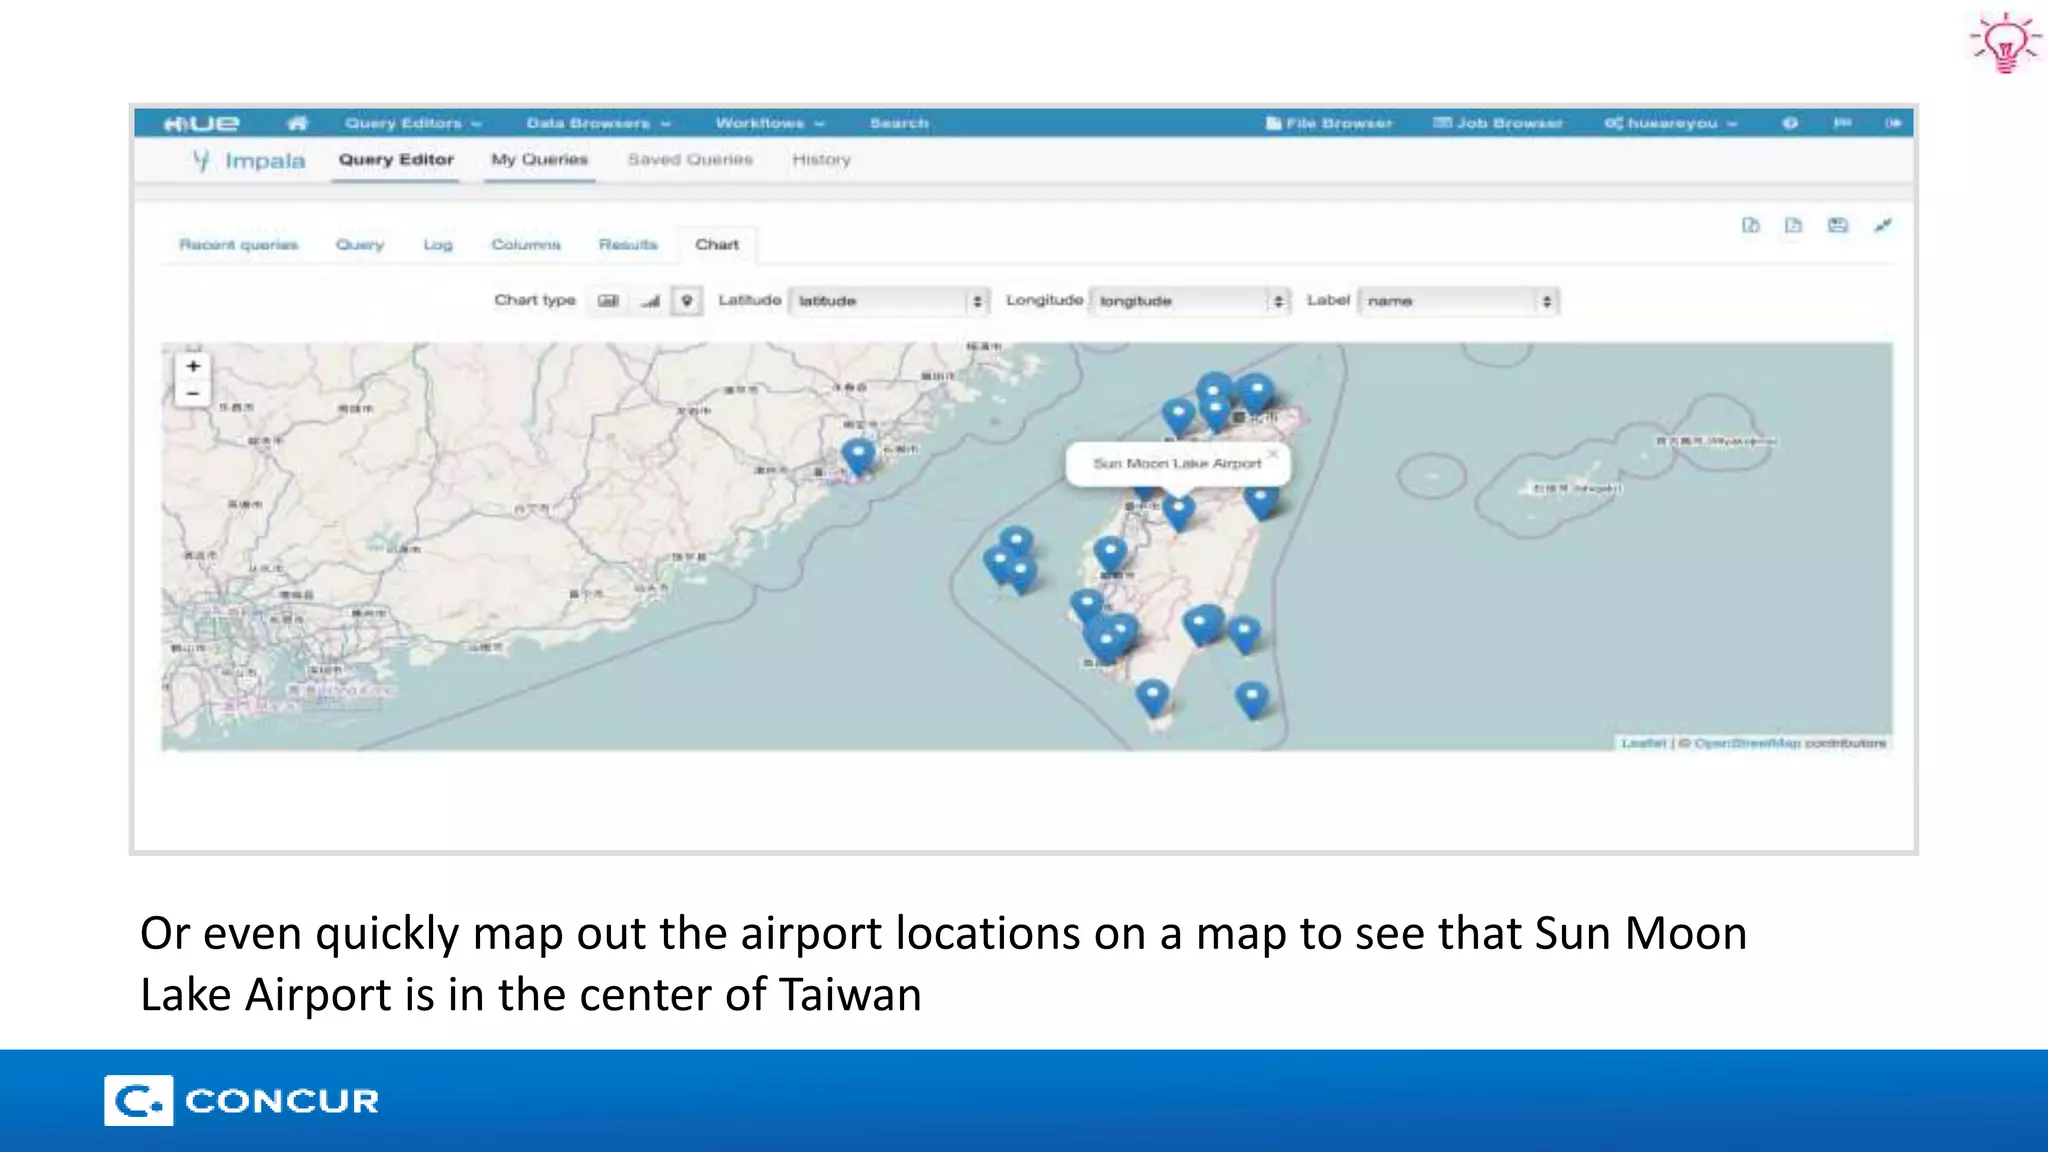Click the map marker on mainland coast
This screenshot has height=1152, width=2048.
(858, 456)
